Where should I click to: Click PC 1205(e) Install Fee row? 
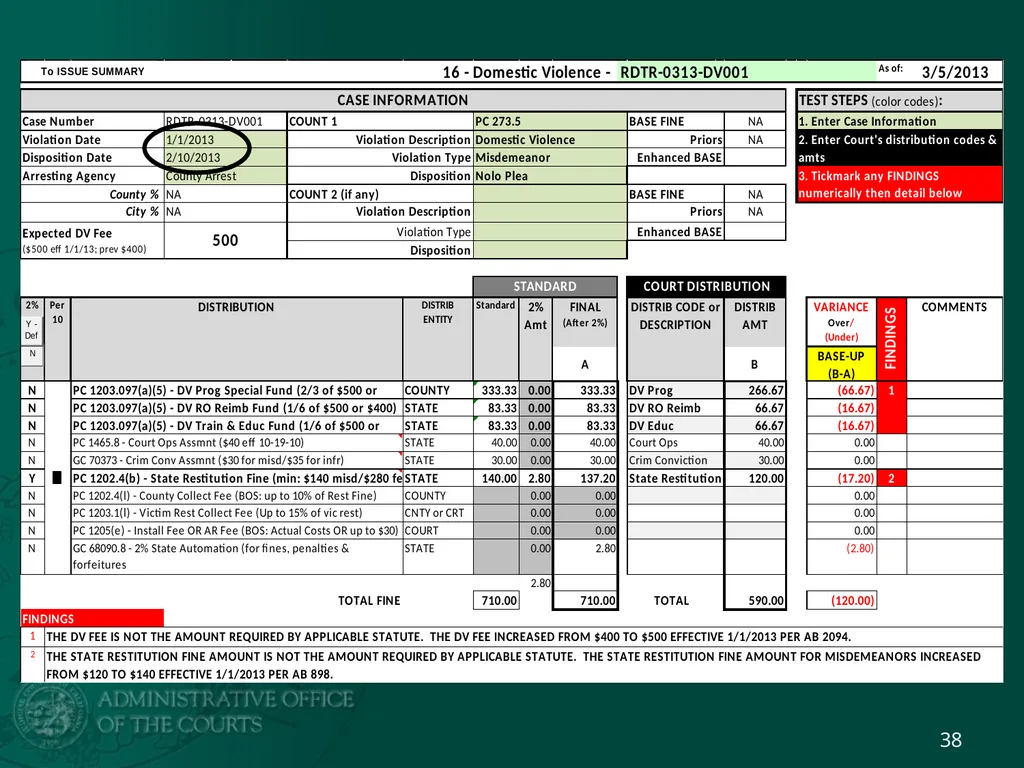point(236,531)
